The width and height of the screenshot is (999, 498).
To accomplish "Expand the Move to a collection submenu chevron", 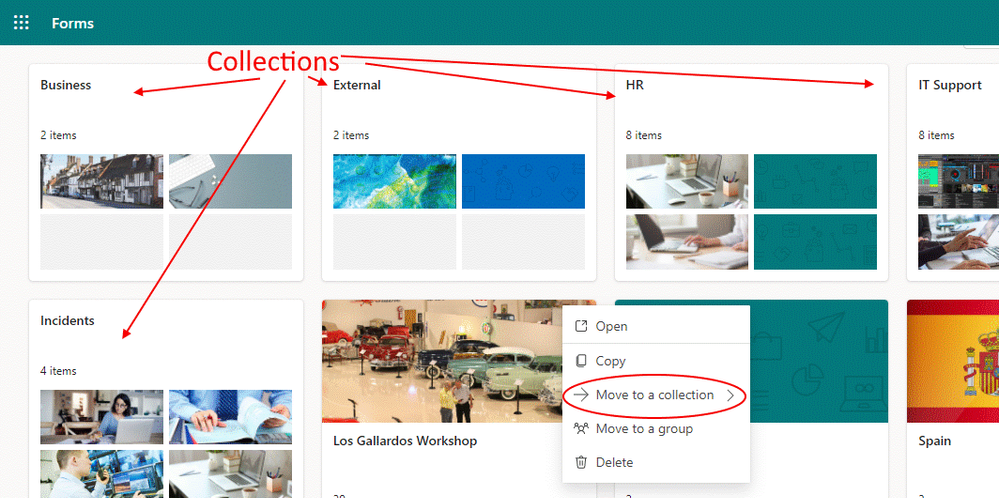I will (731, 395).
